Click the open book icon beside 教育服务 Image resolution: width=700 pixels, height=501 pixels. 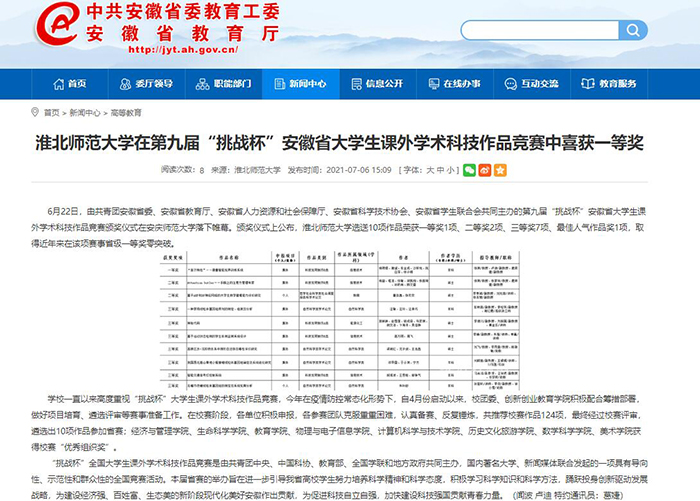click(x=588, y=84)
